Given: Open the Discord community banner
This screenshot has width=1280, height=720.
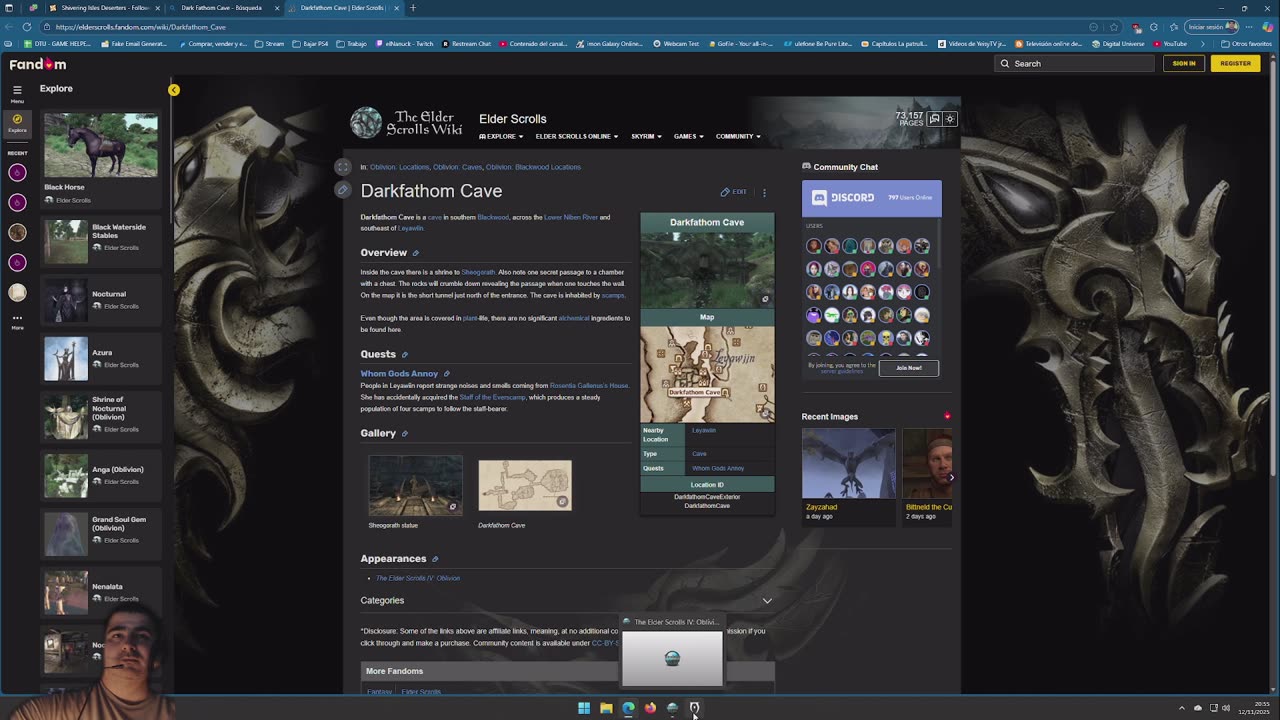Looking at the screenshot, I should pyautogui.click(x=871, y=198).
